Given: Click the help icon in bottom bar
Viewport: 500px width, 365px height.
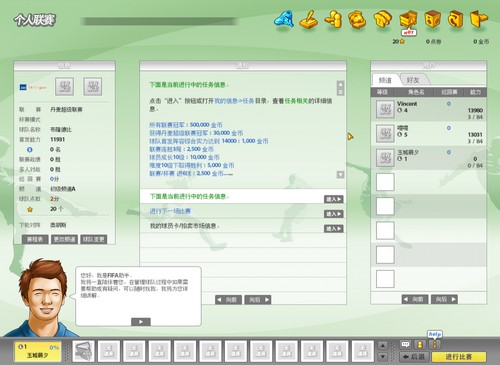Looking at the screenshot, I should [434, 344].
